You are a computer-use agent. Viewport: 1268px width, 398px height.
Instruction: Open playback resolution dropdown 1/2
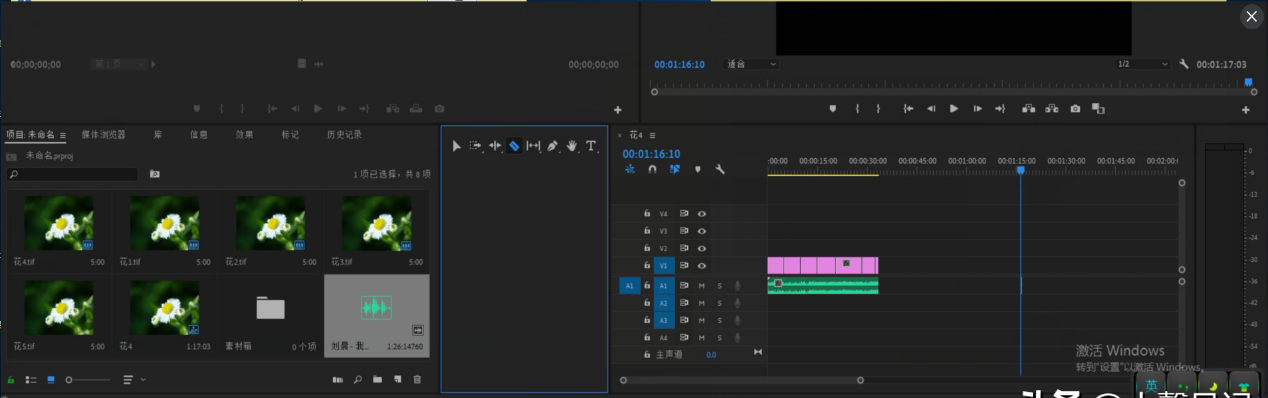(x=1142, y=64)
